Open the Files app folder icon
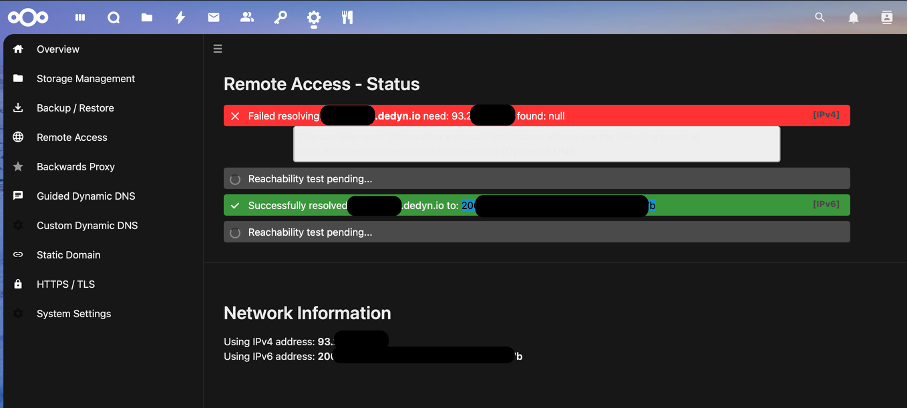 (147, 17)
